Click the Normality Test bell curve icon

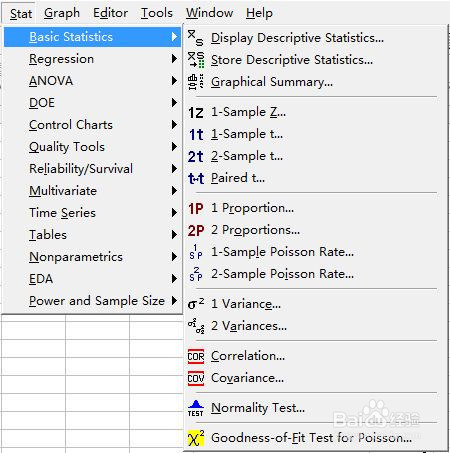[196, 408]
